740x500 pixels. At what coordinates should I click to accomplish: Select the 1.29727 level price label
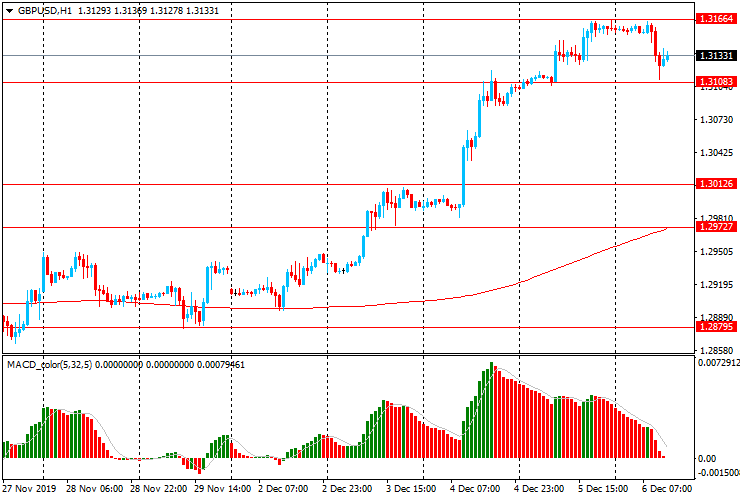pyautogui.click(x=716, y=227)
